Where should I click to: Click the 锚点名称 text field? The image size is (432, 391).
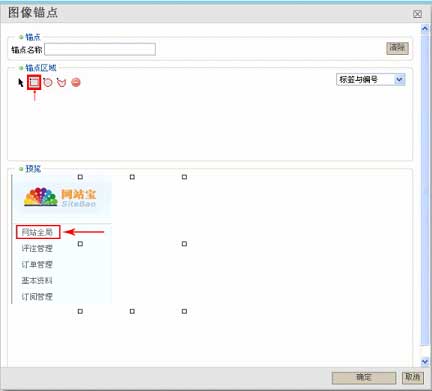(x=100, y=49)
